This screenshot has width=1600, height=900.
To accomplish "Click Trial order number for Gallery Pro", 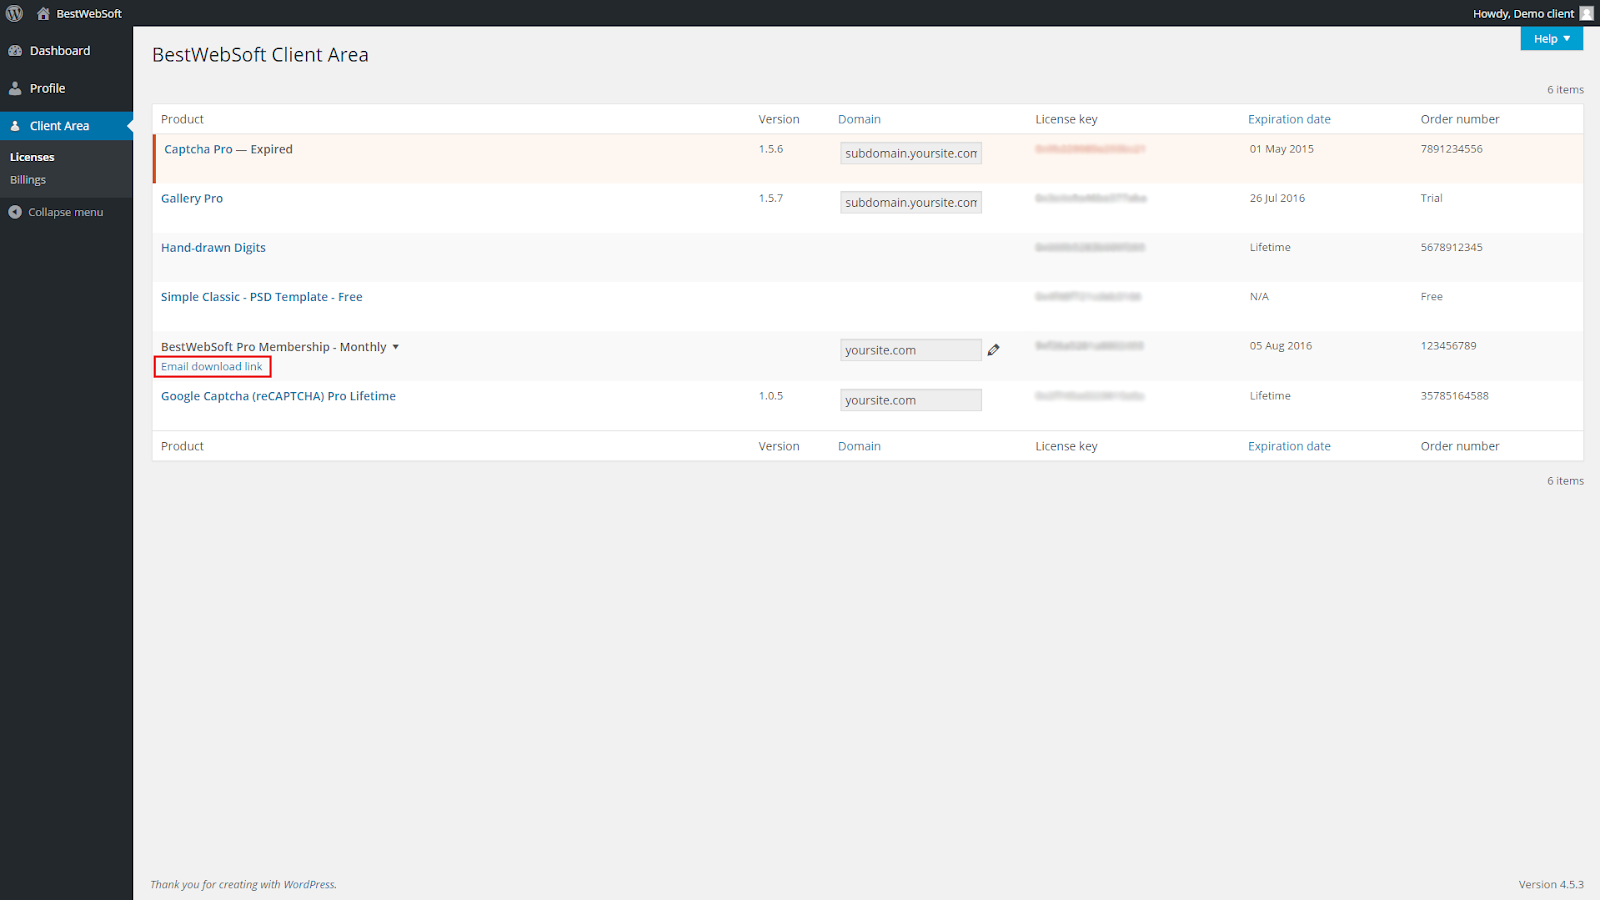I will coord(1432,198).
